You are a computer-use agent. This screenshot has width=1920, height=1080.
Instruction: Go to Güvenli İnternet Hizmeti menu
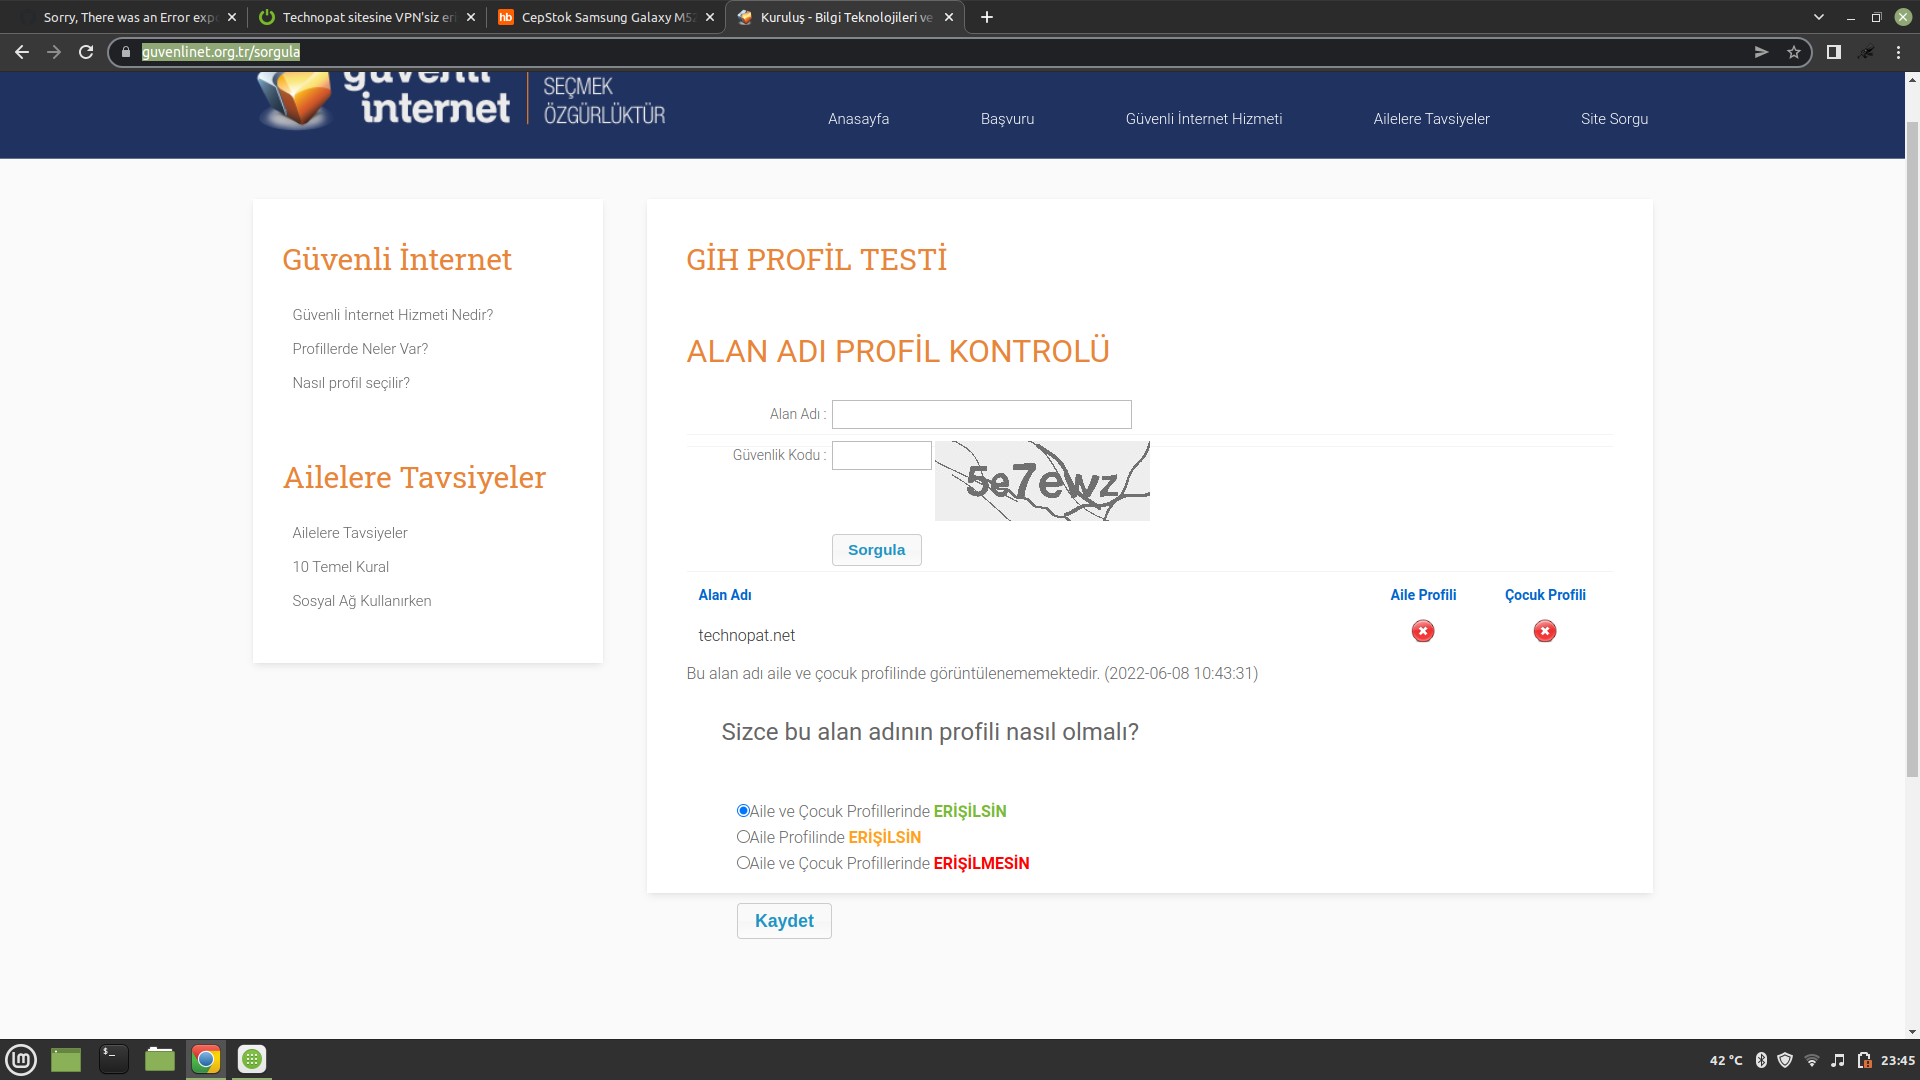coord(1203,119)
